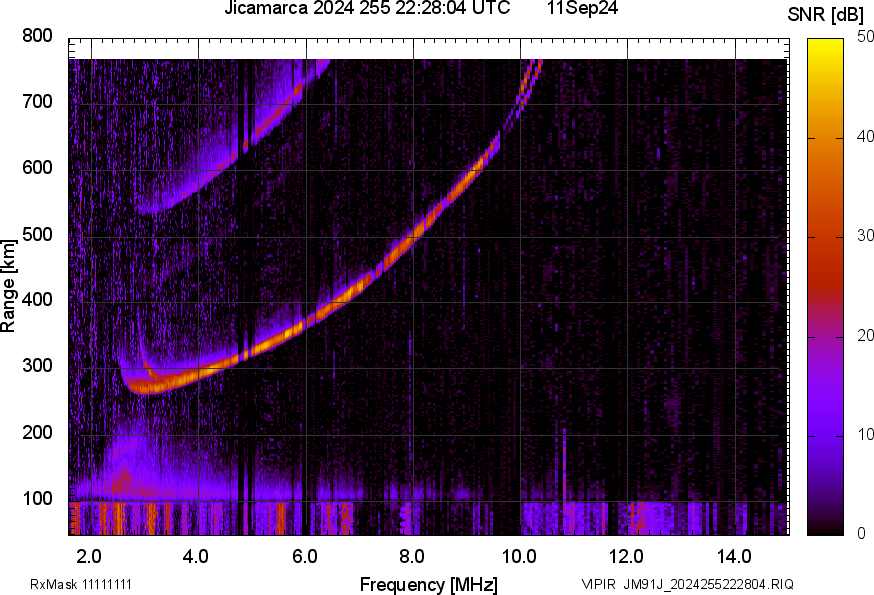Click the frequency tick label '8.0'
The width and height of the screenshot is (874, 595).
click(x=411, y=557)
